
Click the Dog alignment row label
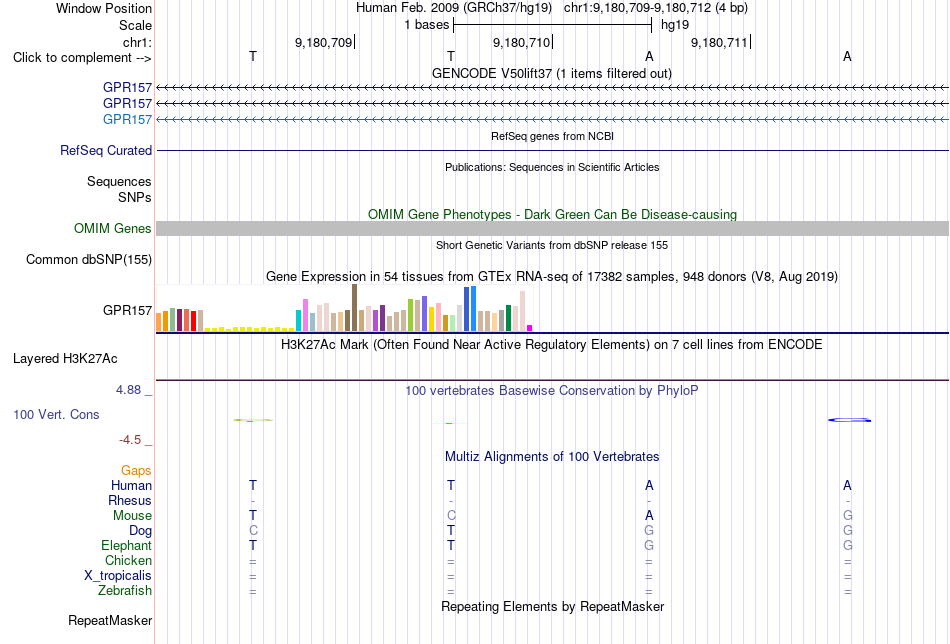point(140,531)
